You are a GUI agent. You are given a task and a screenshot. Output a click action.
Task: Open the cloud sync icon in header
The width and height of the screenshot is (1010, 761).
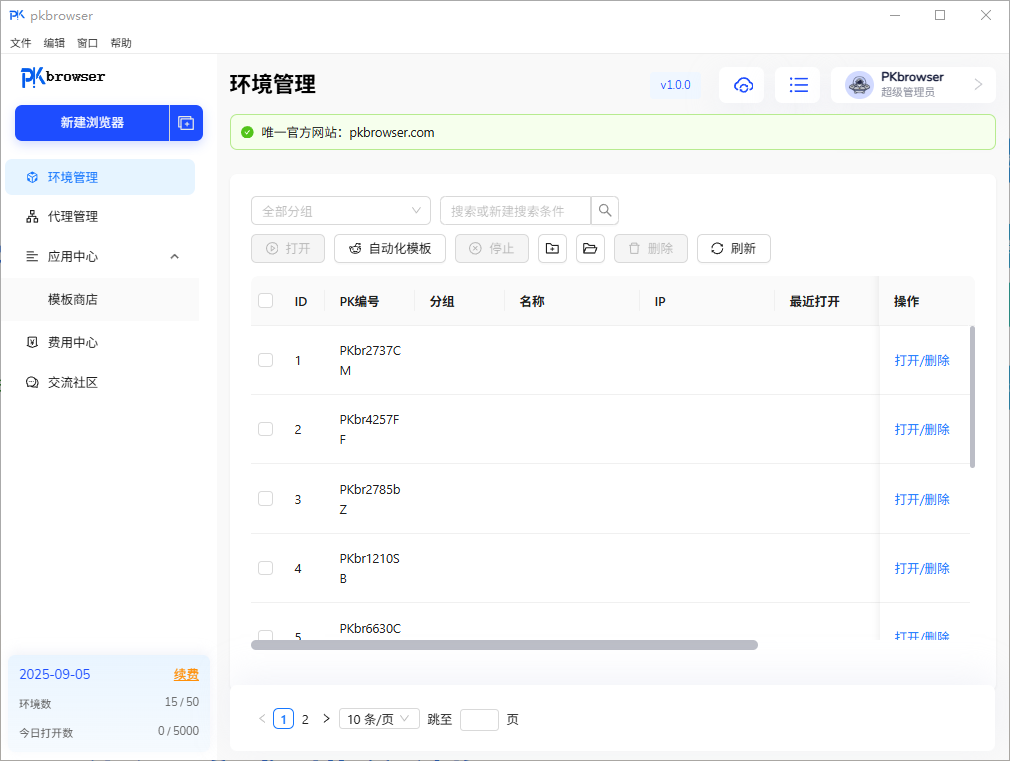point(742,85)
